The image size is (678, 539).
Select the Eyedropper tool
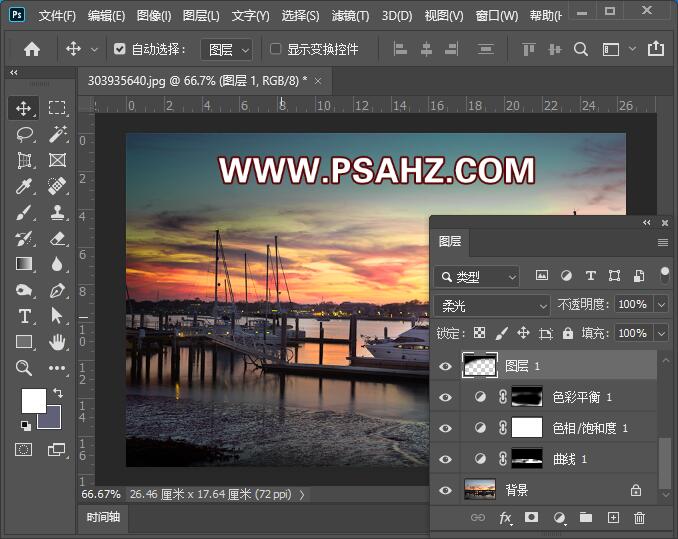[x=24, y=186]
